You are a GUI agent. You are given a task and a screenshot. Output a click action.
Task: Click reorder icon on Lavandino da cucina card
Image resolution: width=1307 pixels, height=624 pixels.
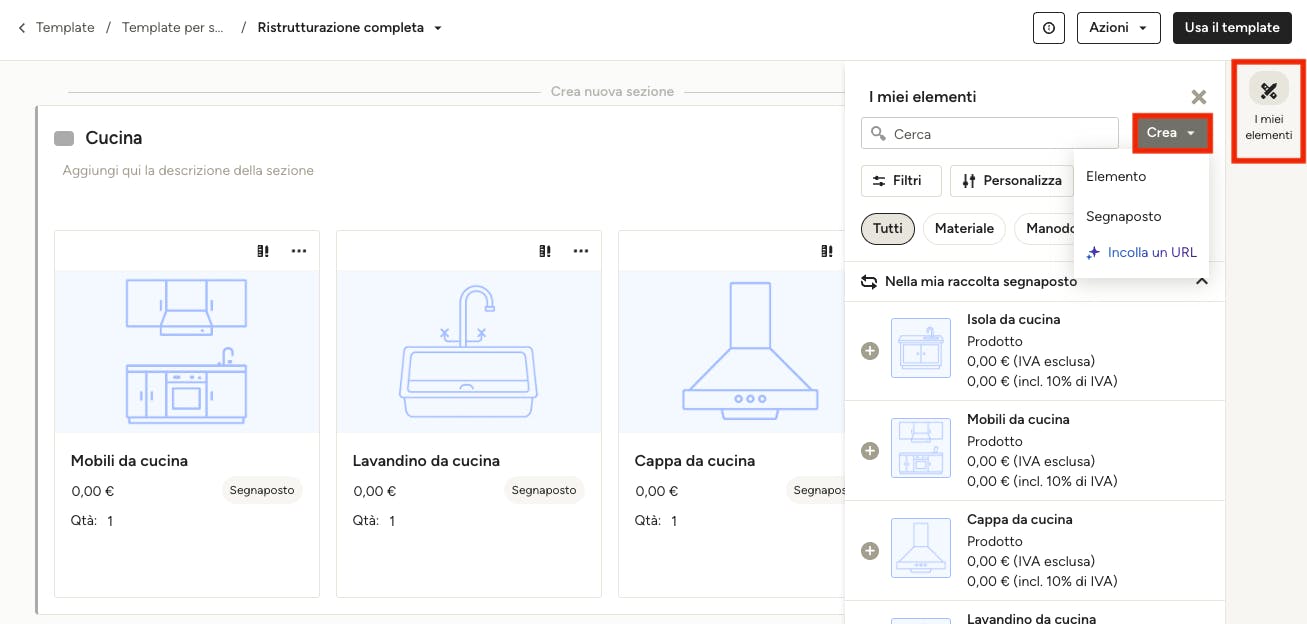coord(545,251)
